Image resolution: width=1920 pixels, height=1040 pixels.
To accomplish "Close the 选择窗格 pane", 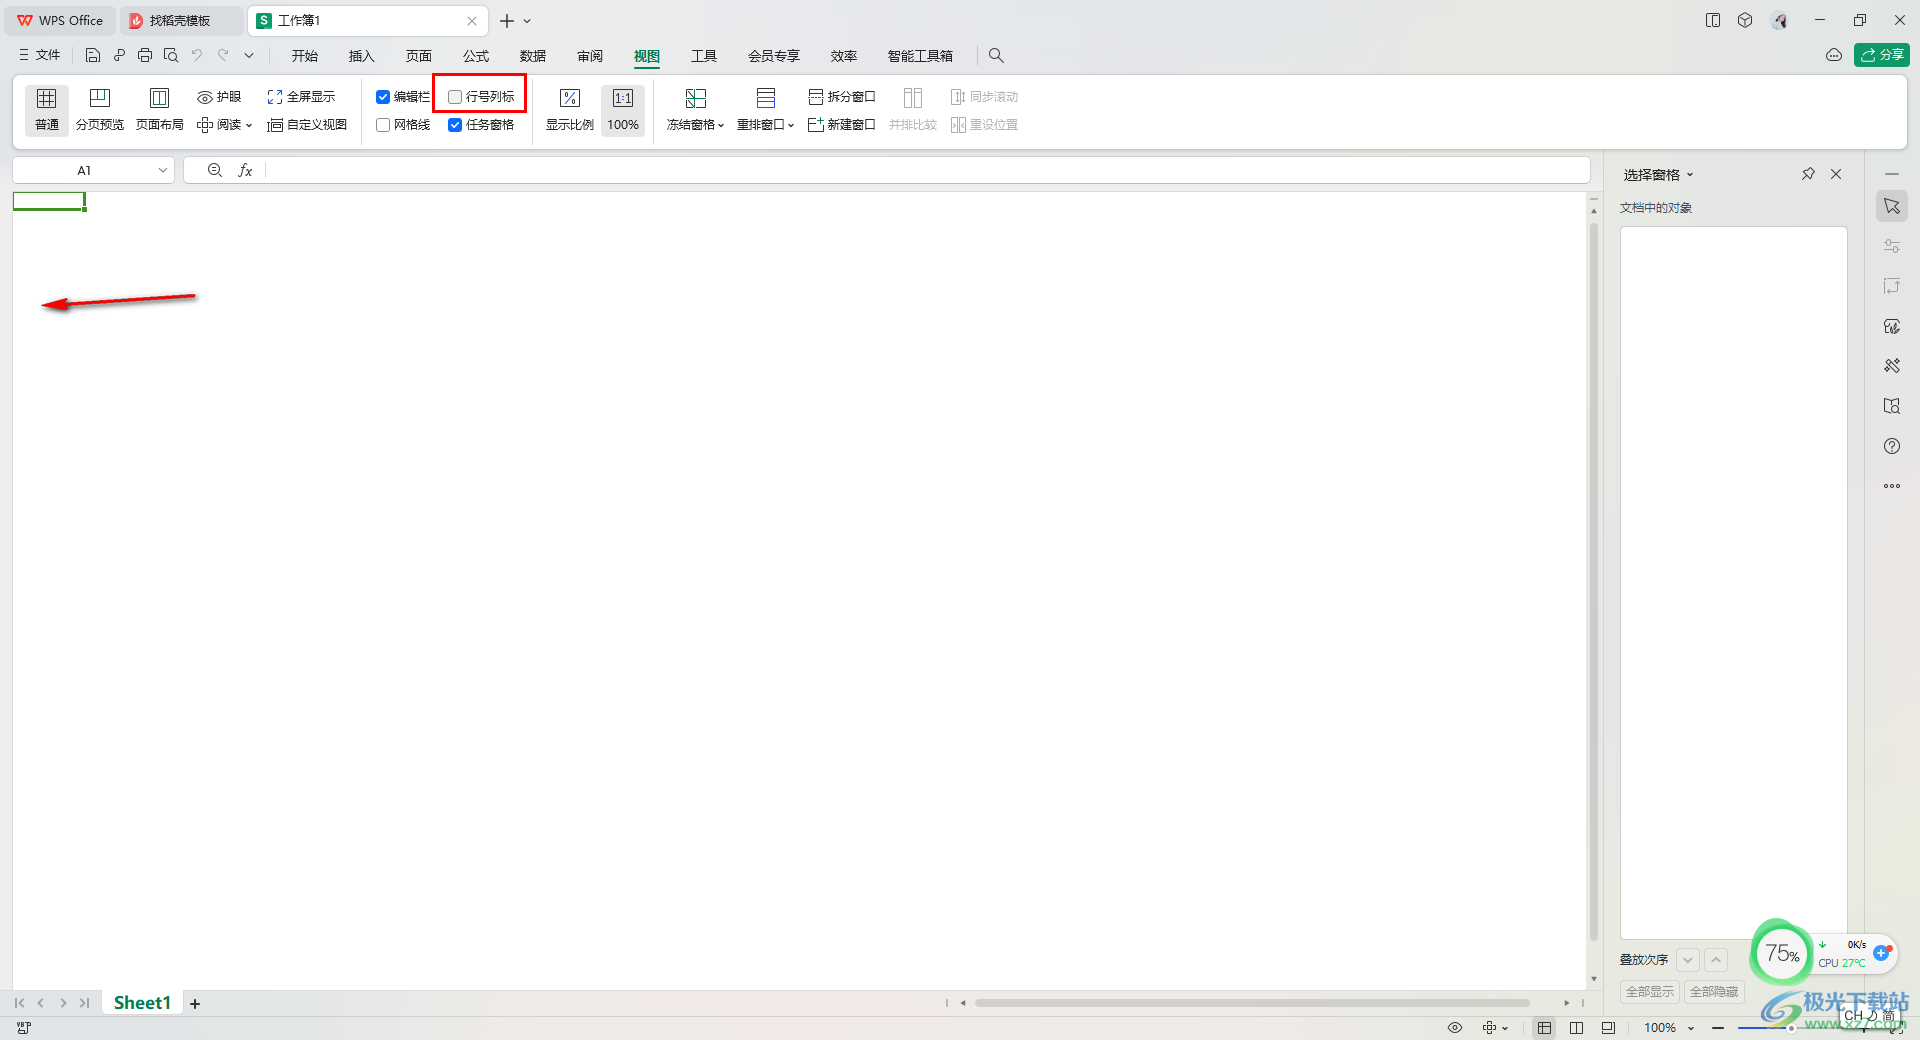I will coord(1836,174).
